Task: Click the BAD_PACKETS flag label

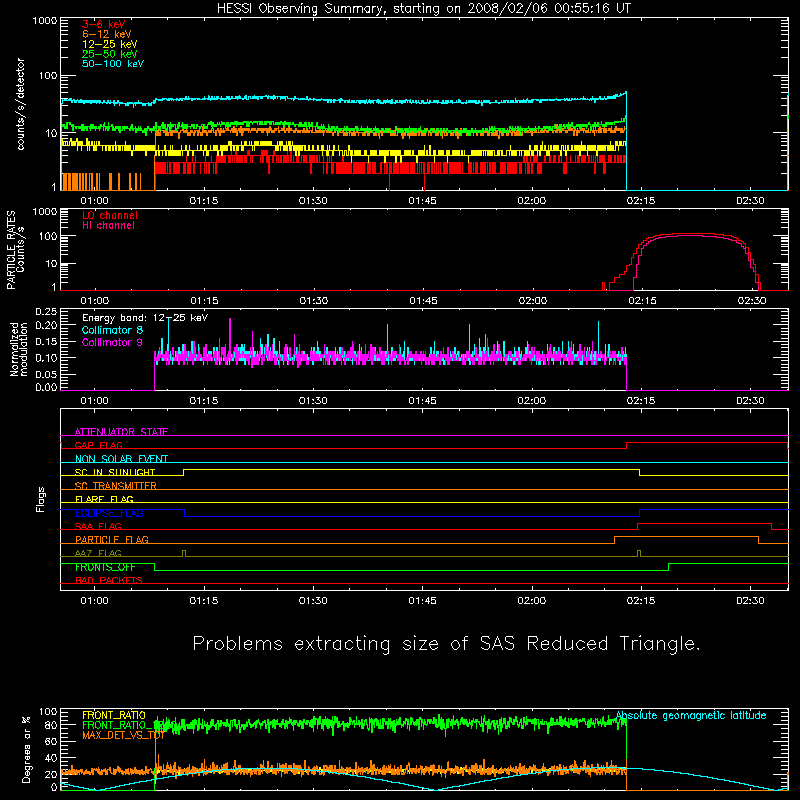Action: click(109, 580)
